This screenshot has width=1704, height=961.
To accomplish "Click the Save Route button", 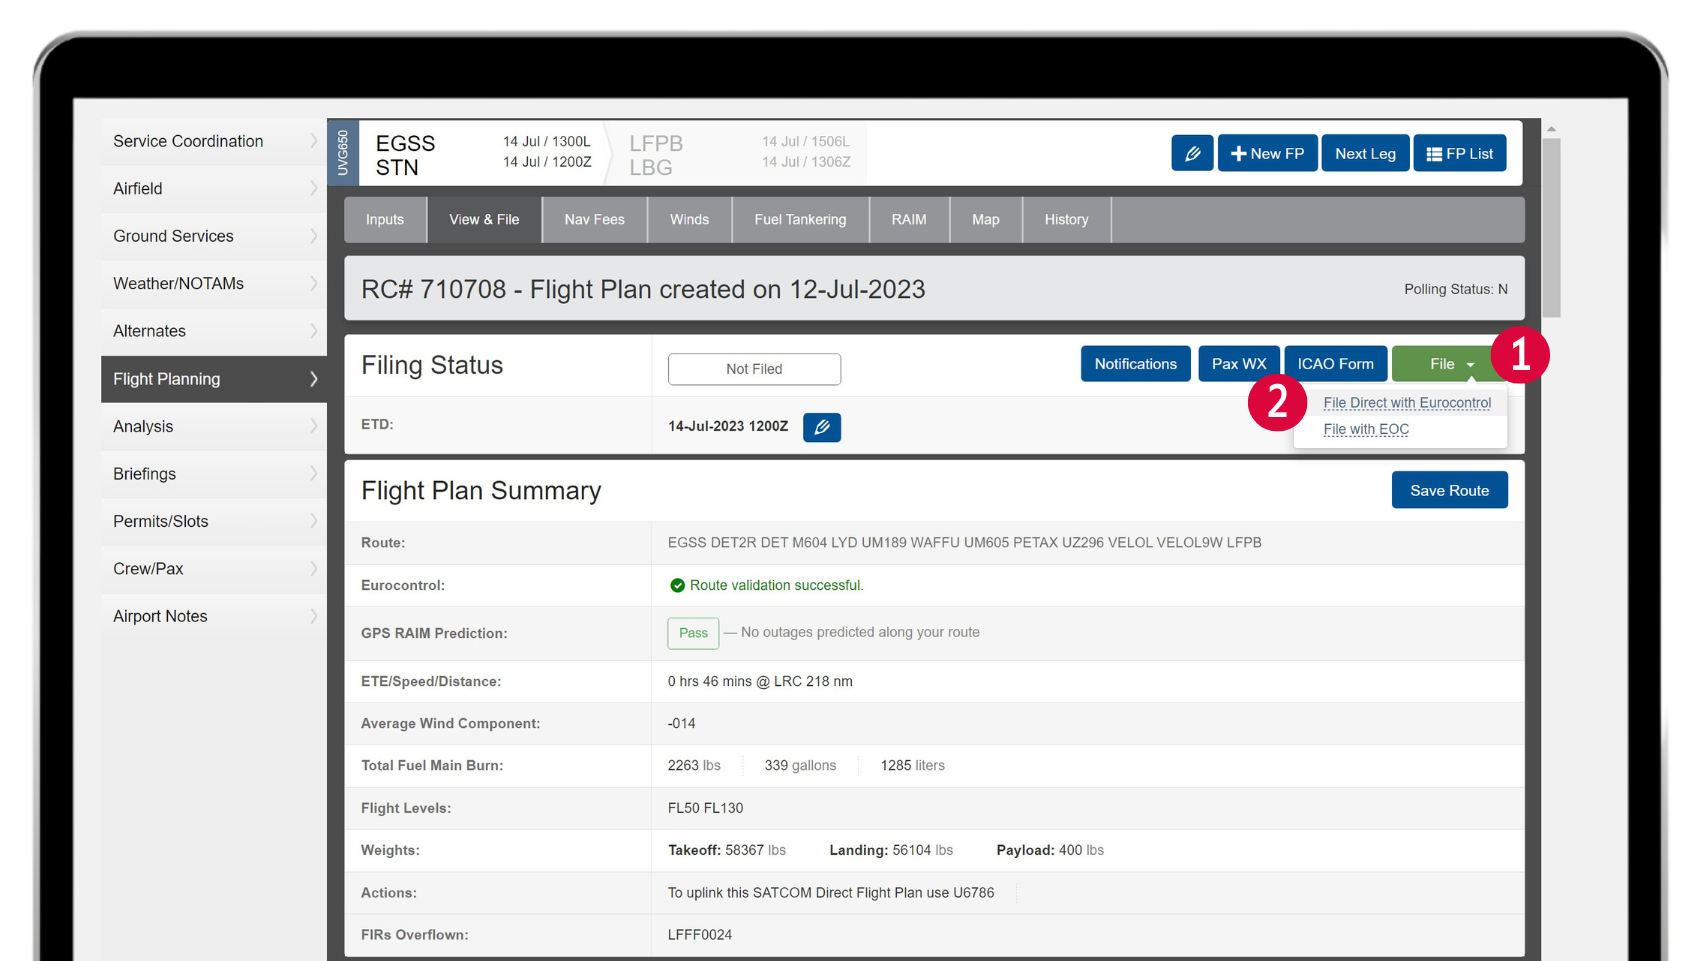I will click(x=1449, y=491).
